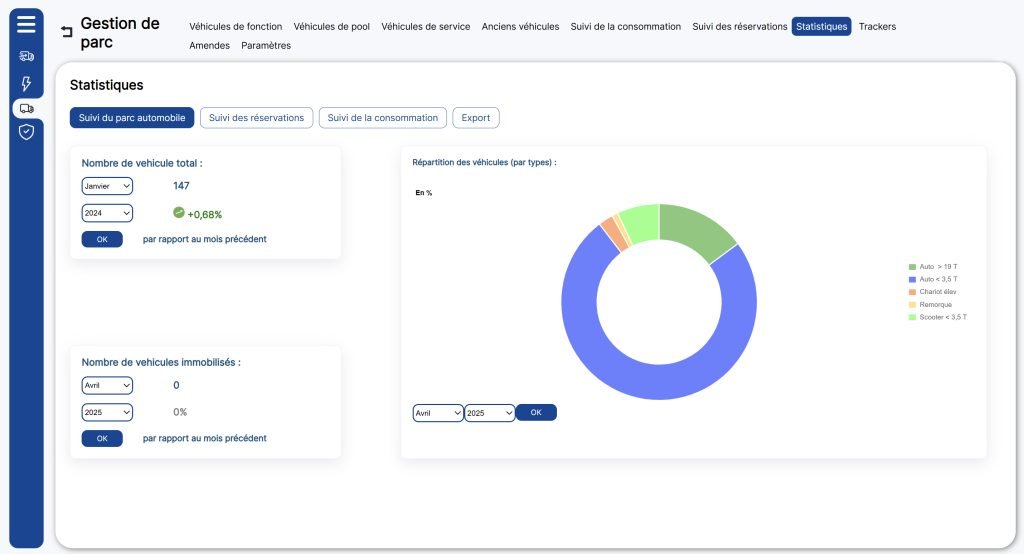Image resolution: width=1024 pixels, height=554 pixels.
Task: Open top Suivi des réservations menu item
Action: tap(740, 27)
